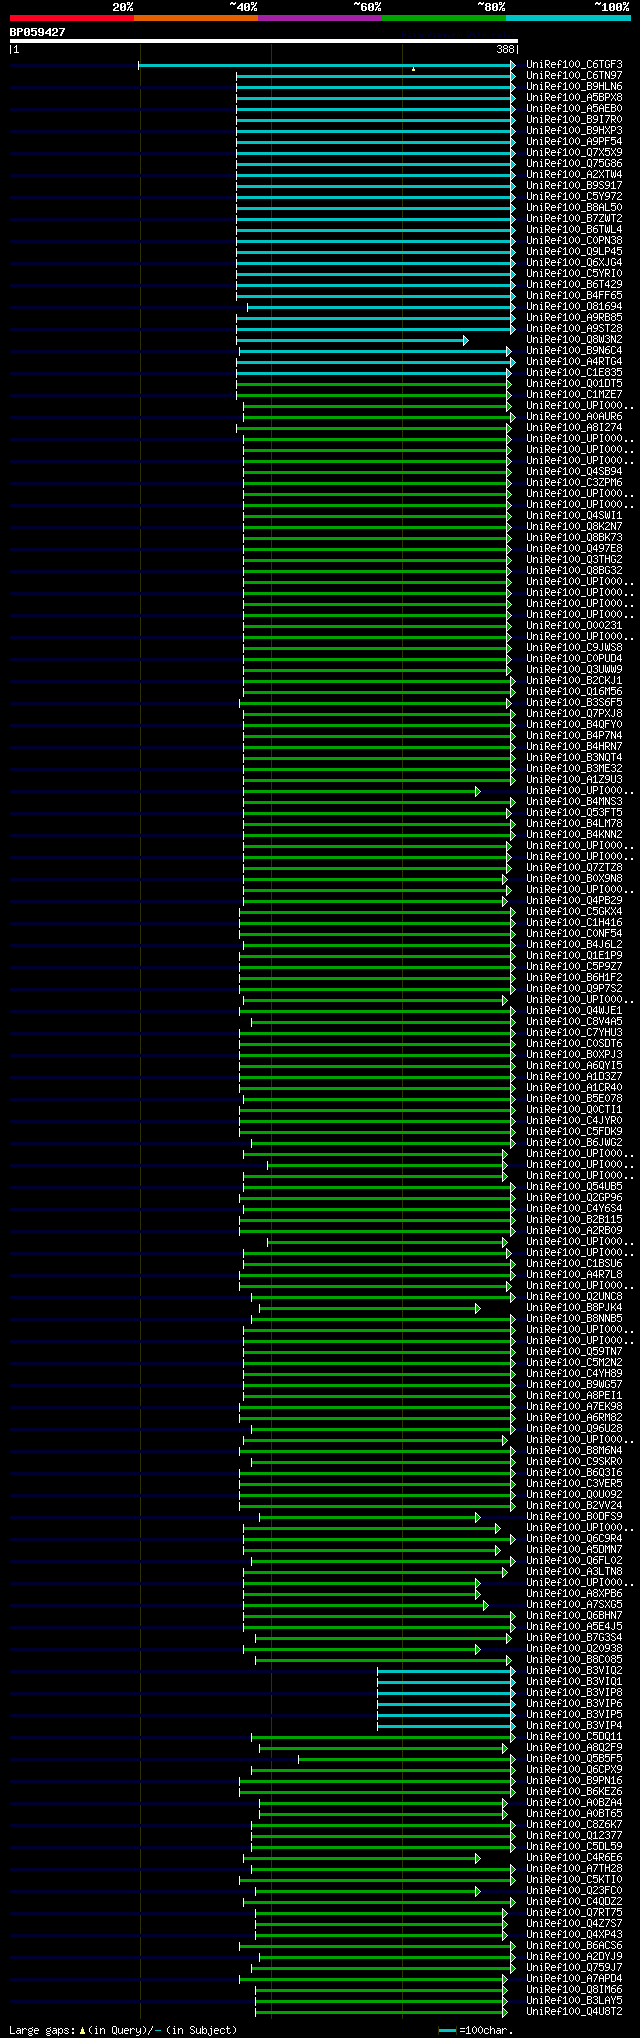The image size is (640, 2038).
Task: Select the UniRef100_B3VIQ2 label
Action: 574,1671
